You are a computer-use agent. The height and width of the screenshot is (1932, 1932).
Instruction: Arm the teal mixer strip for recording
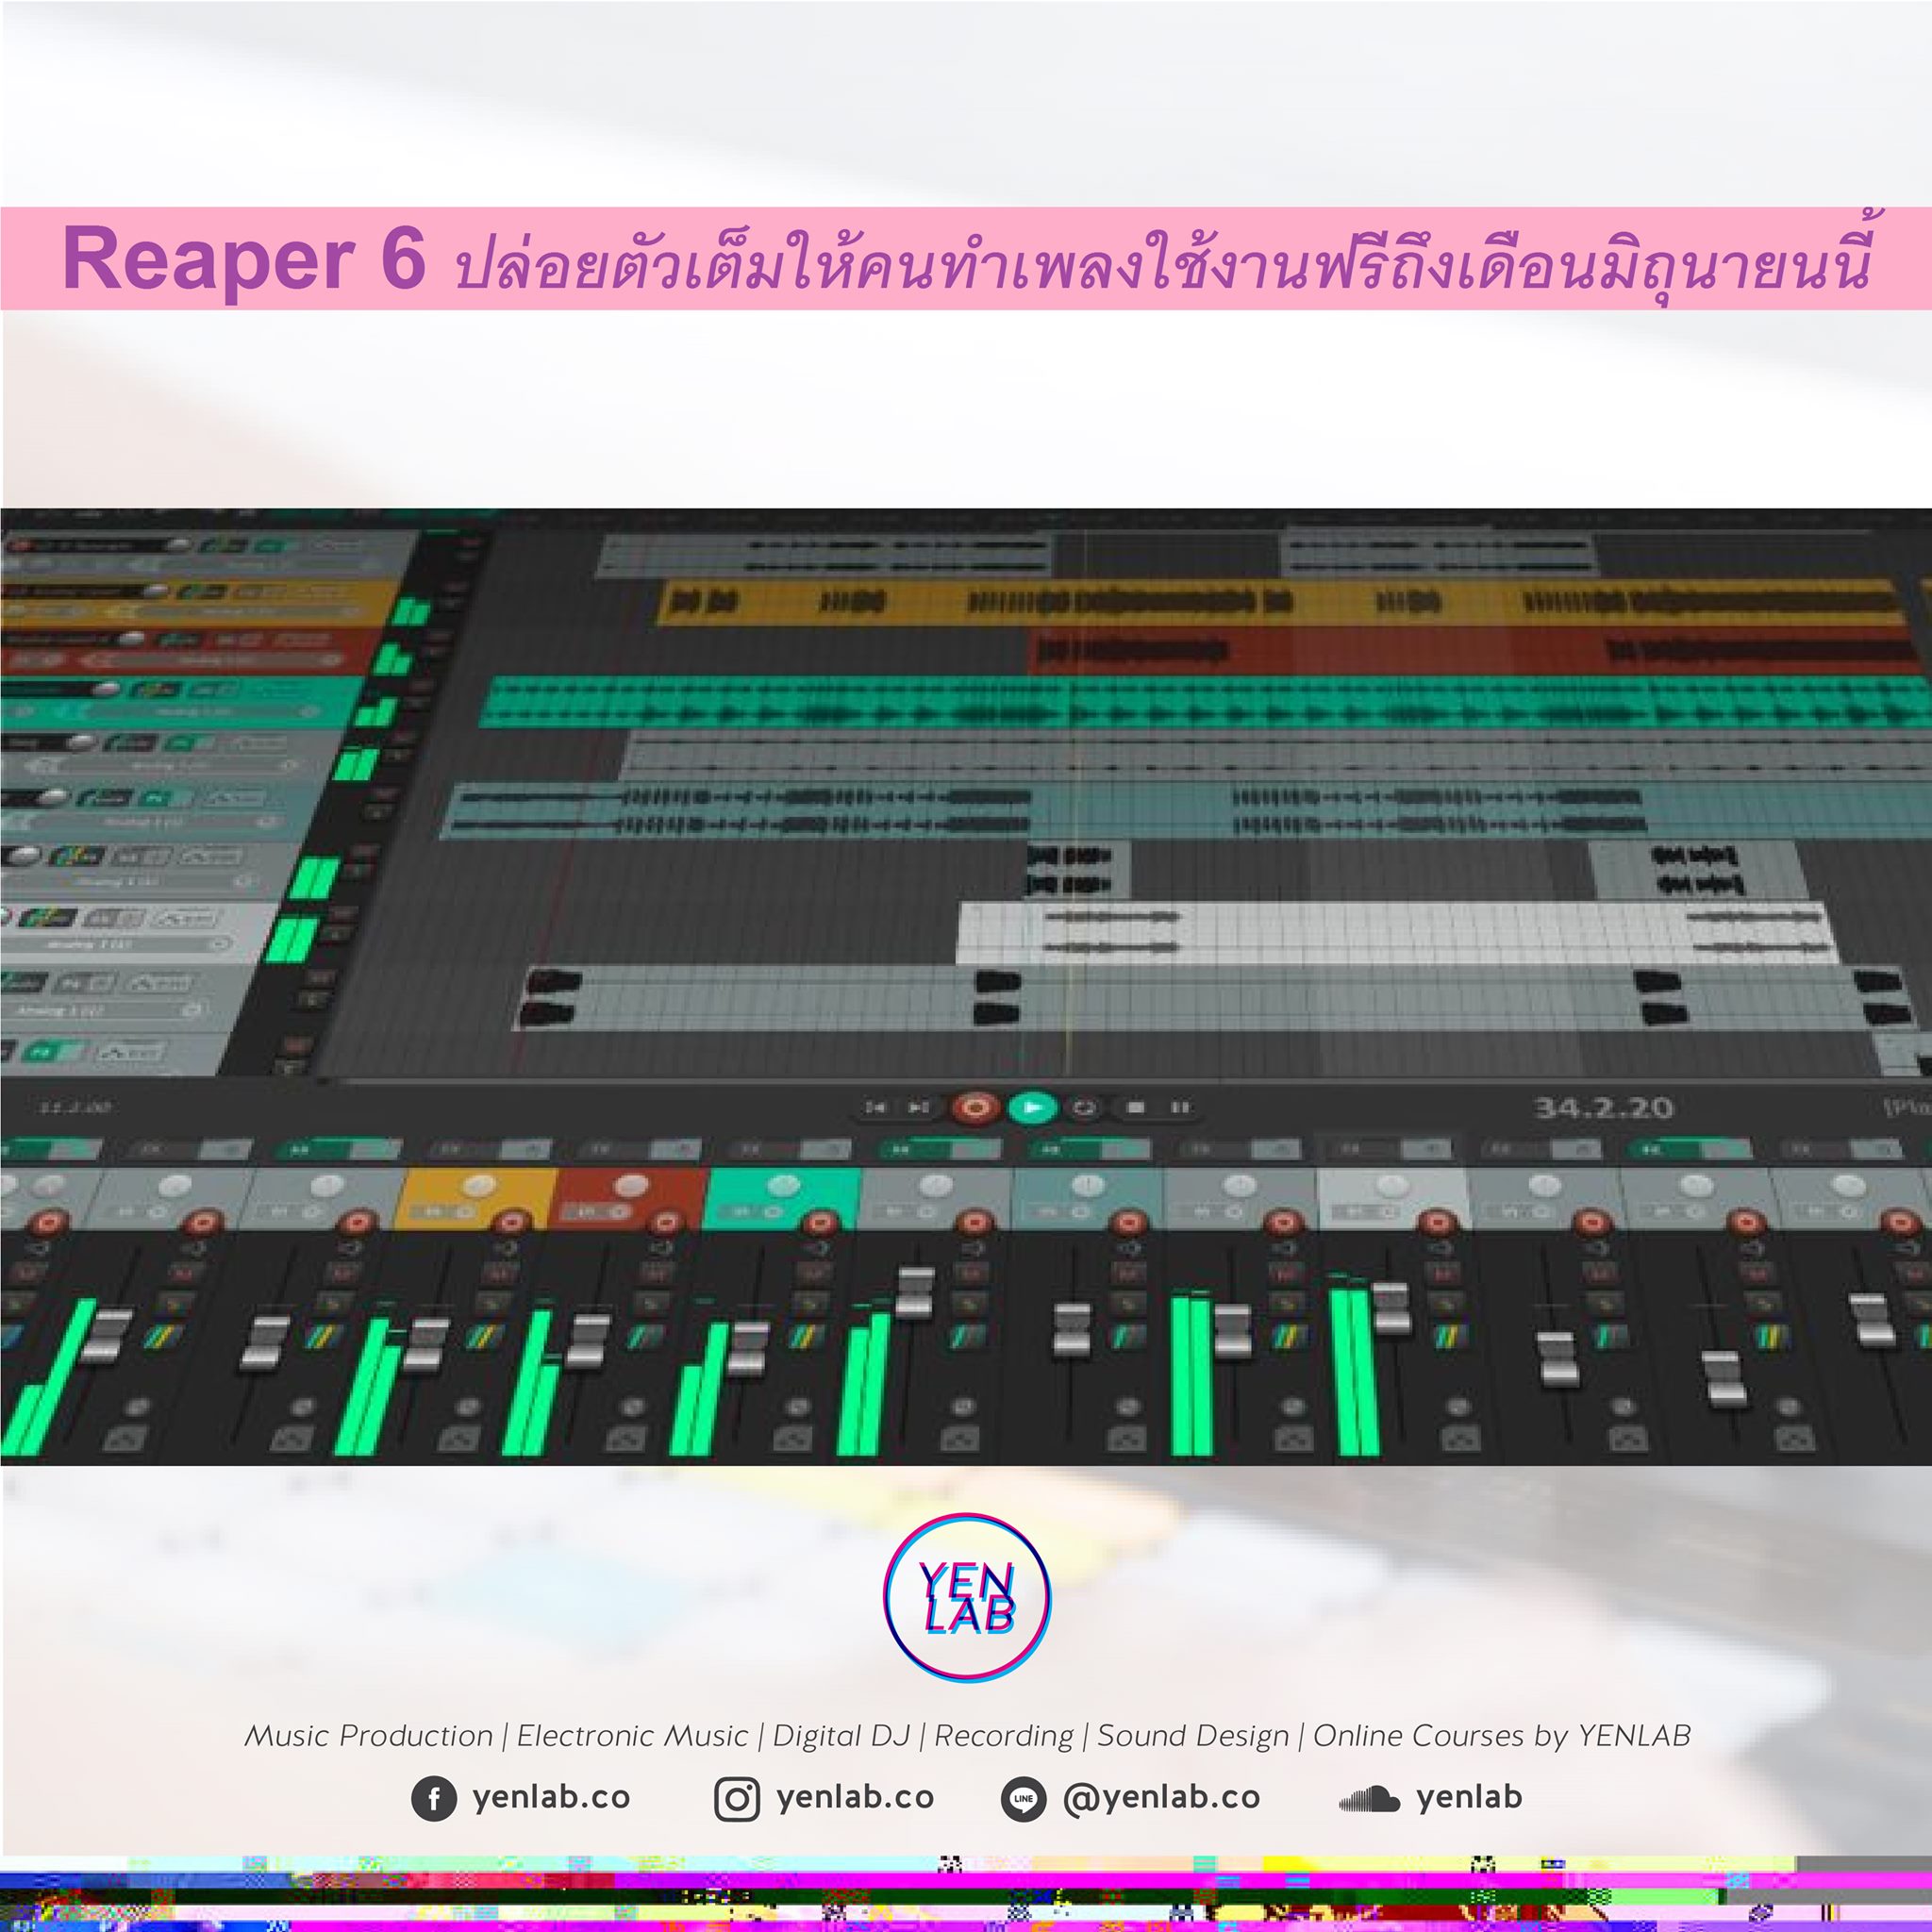[820, 1222]
